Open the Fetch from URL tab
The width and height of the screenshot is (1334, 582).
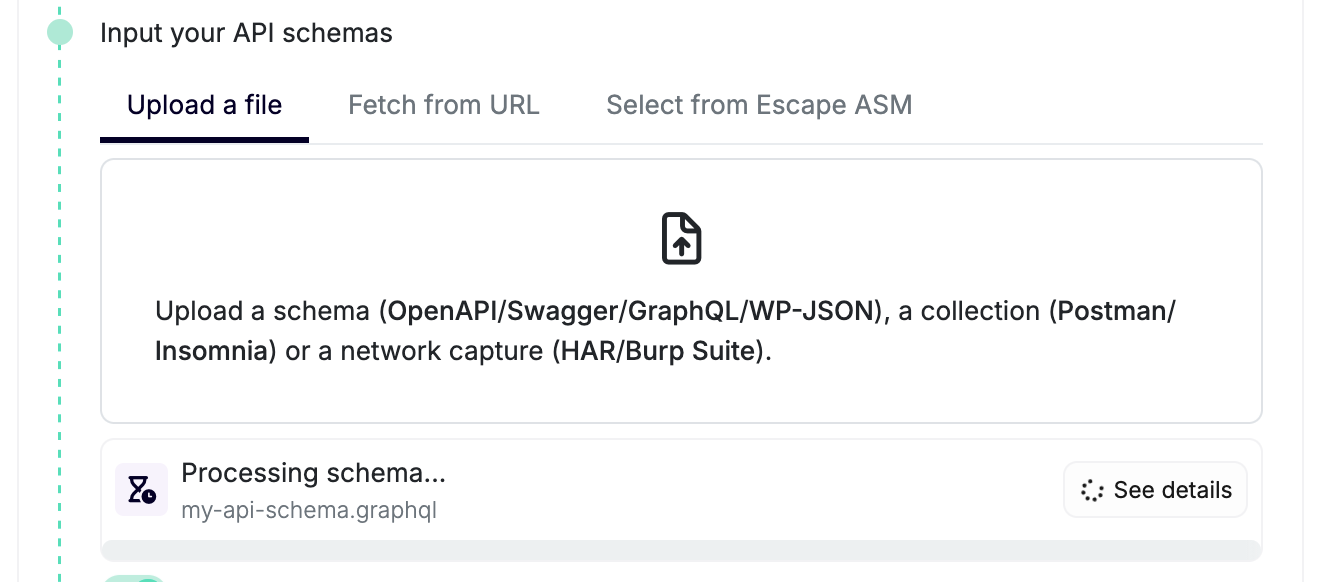tap(443, 105)
